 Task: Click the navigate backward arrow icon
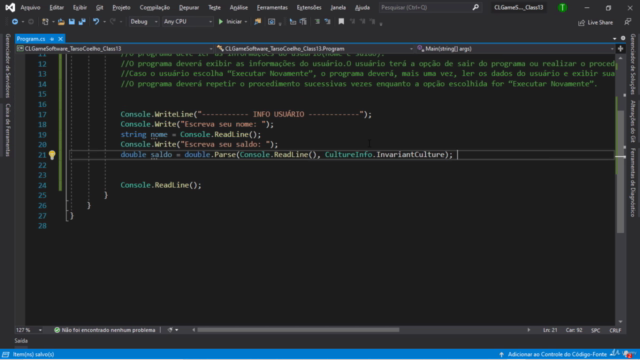[15, 22]
